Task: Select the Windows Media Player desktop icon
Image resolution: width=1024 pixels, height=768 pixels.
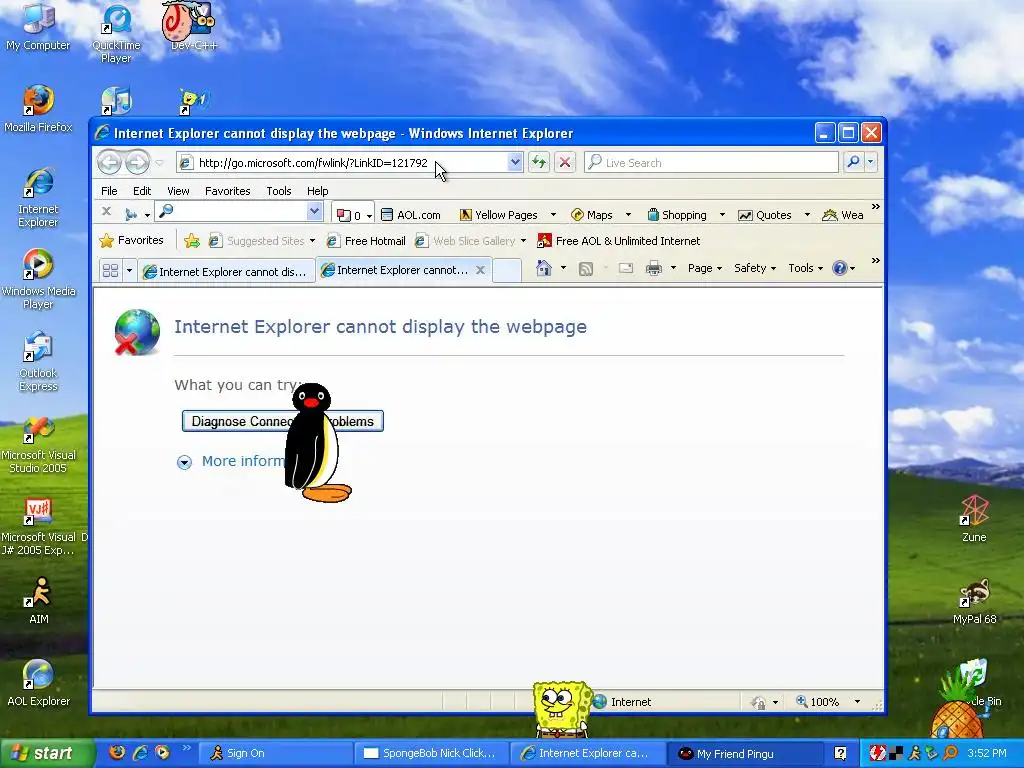Action: pos(38,279)
